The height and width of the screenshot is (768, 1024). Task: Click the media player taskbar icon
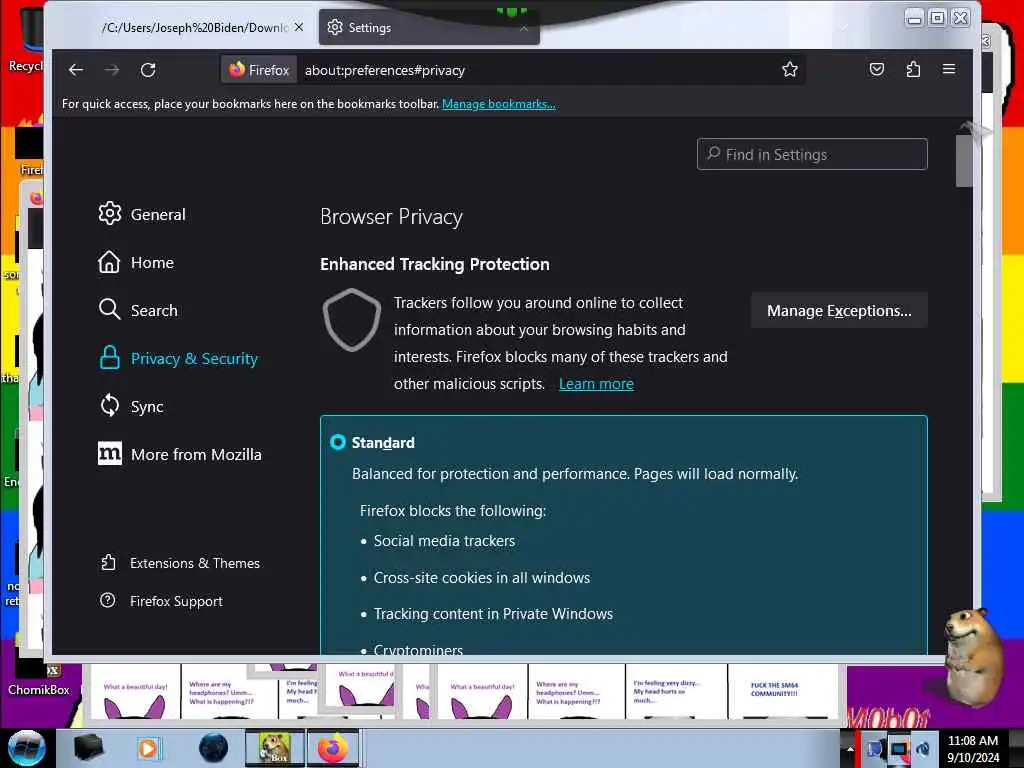(149, 748)
